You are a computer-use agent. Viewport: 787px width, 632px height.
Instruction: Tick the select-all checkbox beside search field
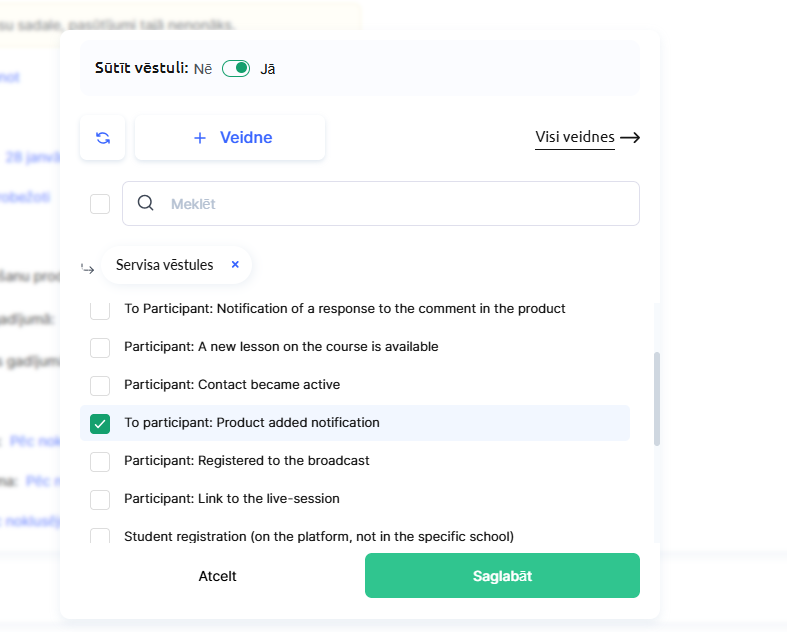100,204
